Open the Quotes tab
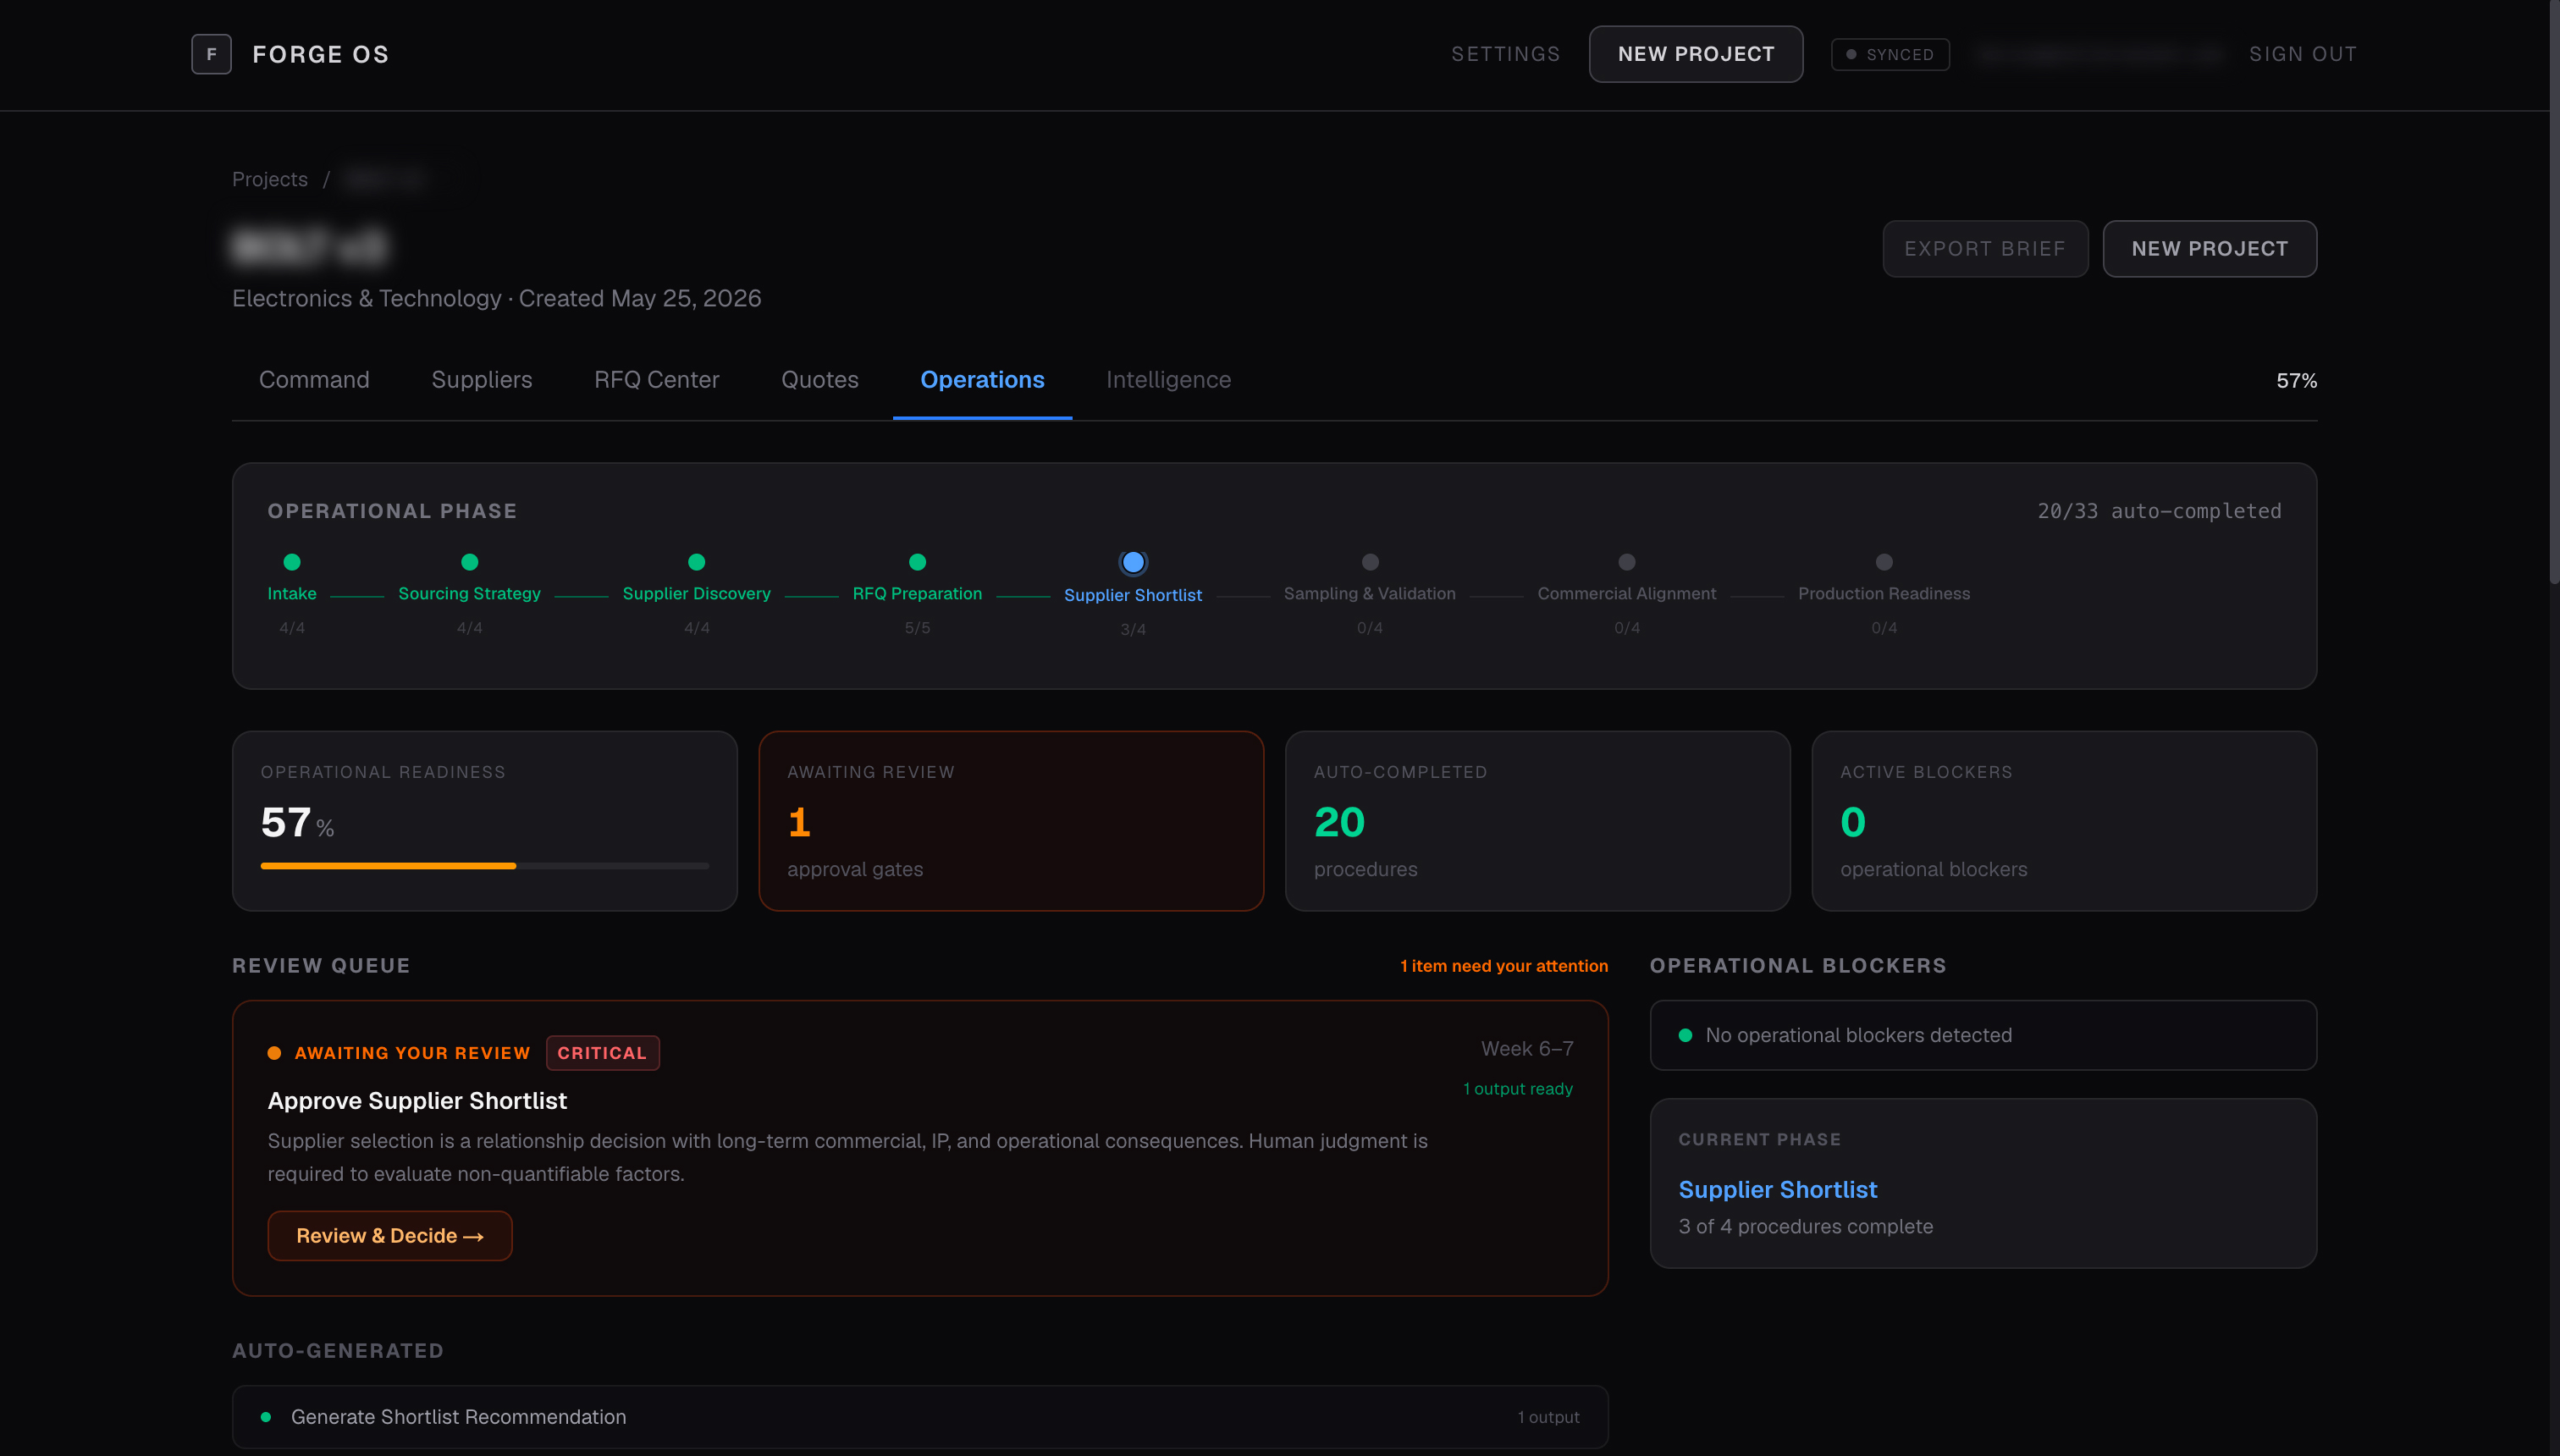This screenshot has width=2560, height=1456. pos(820,380)
